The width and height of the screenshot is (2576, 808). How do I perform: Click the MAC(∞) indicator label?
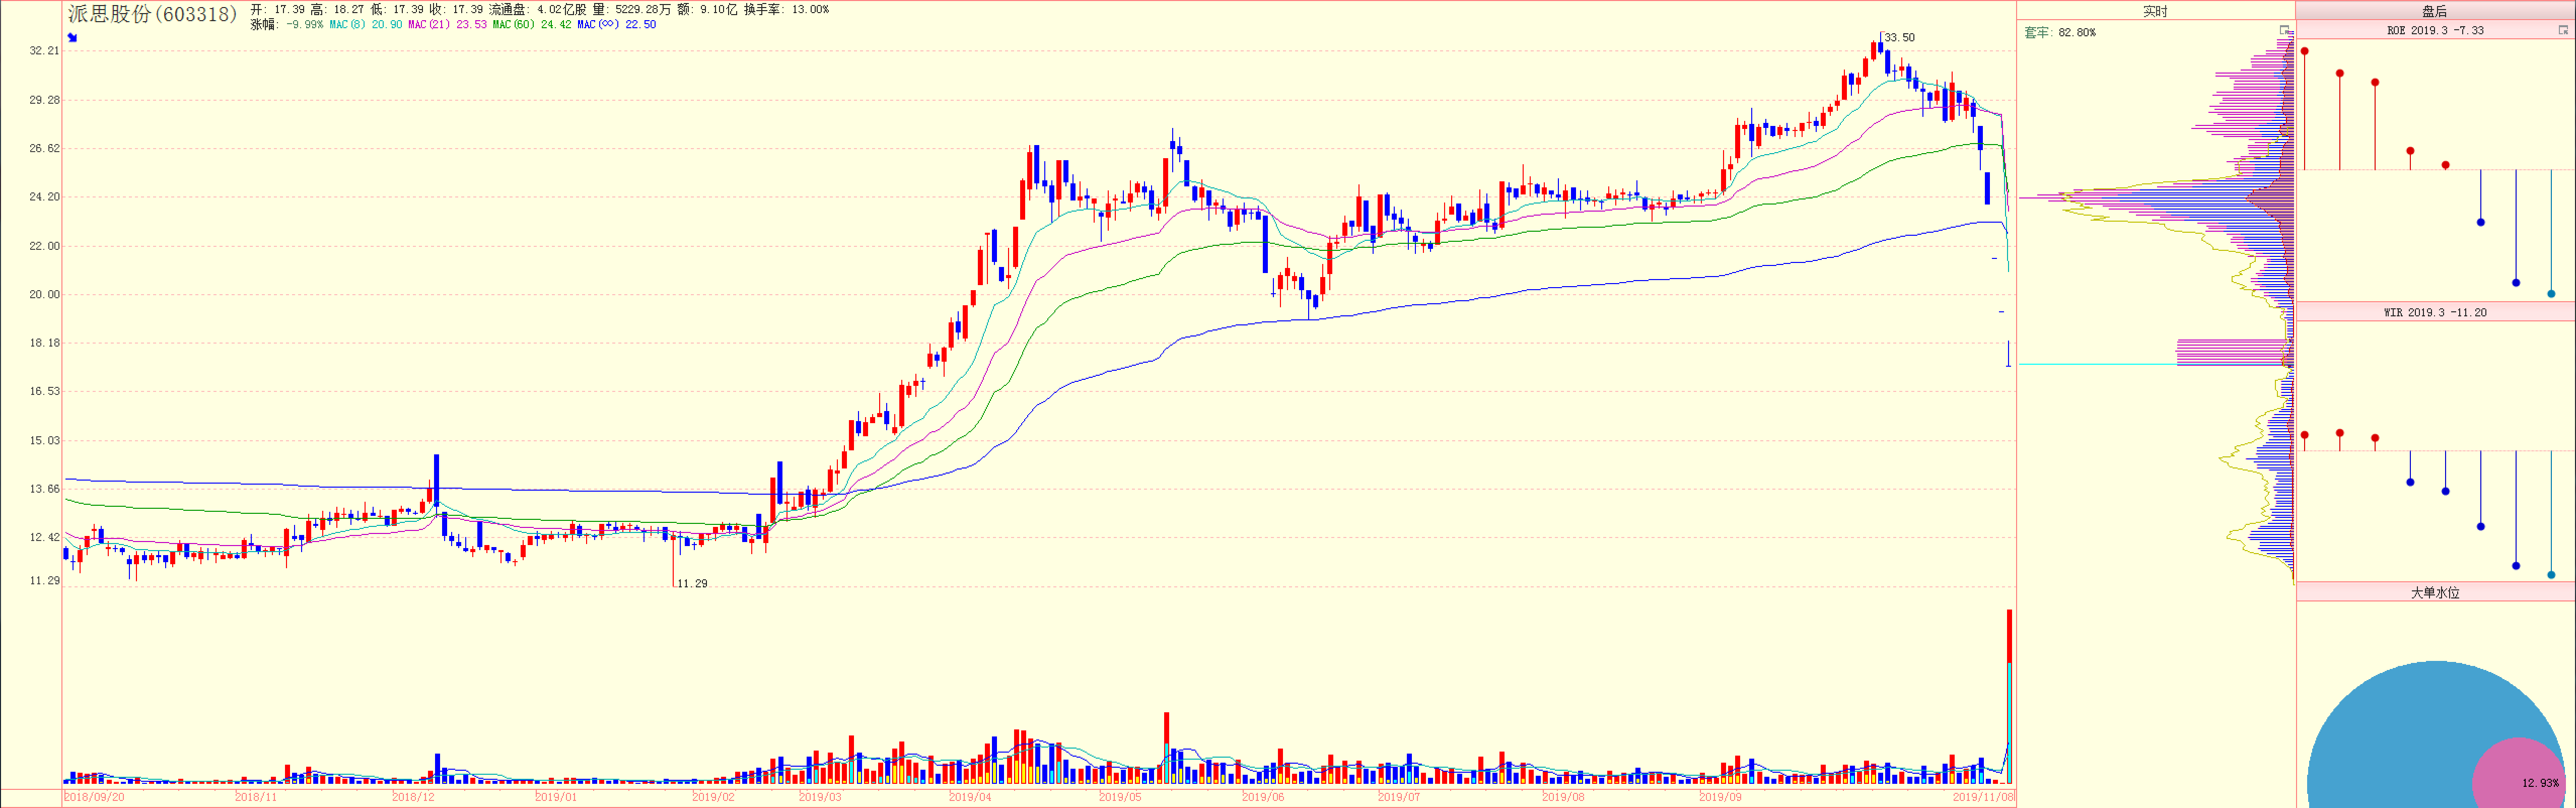coord(598,25)
